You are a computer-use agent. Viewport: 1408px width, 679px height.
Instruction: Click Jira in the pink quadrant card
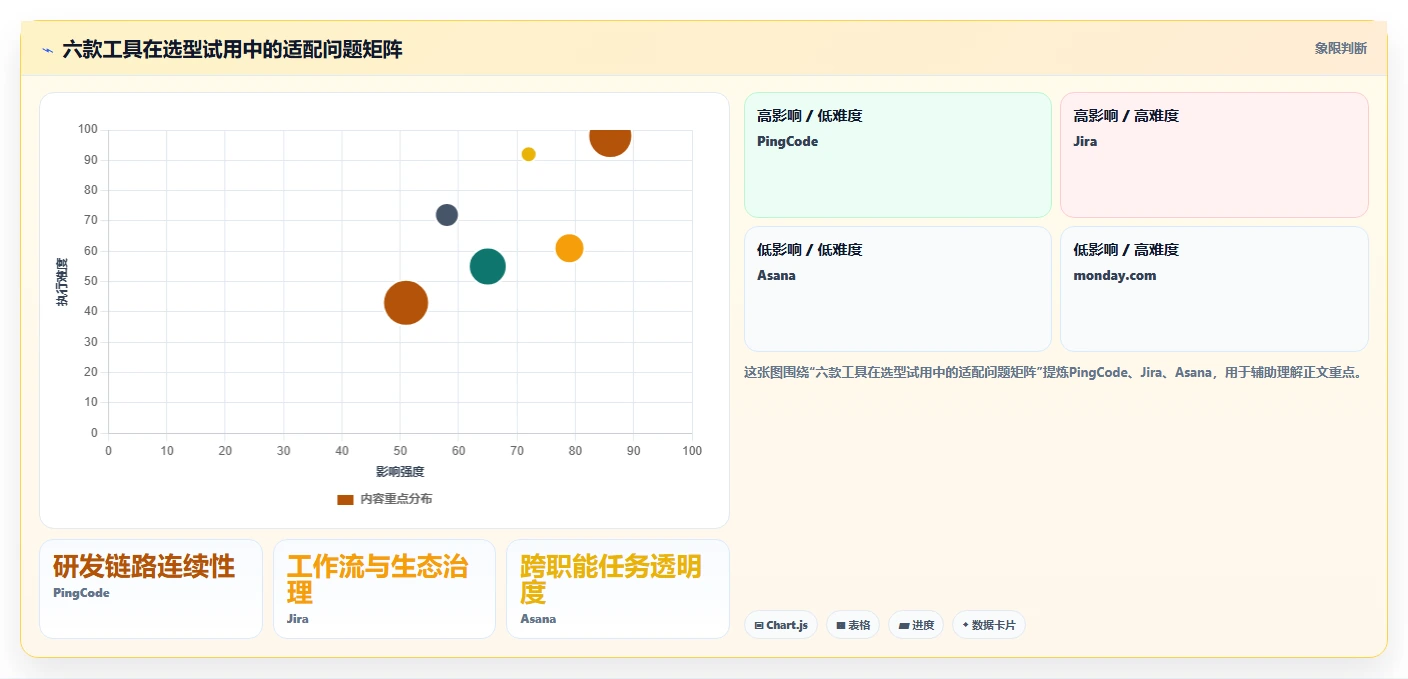(x=1085, y=142)
